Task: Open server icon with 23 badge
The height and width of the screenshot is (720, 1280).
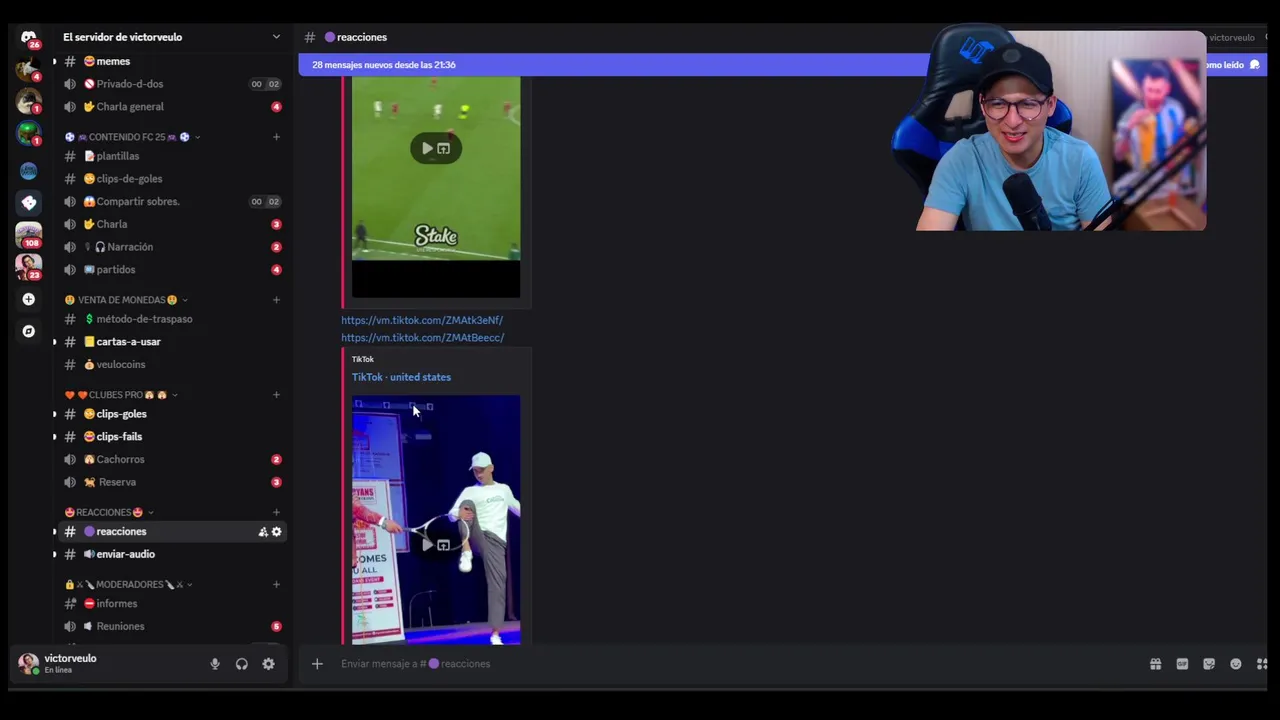Action: click(x=28, y=266)
